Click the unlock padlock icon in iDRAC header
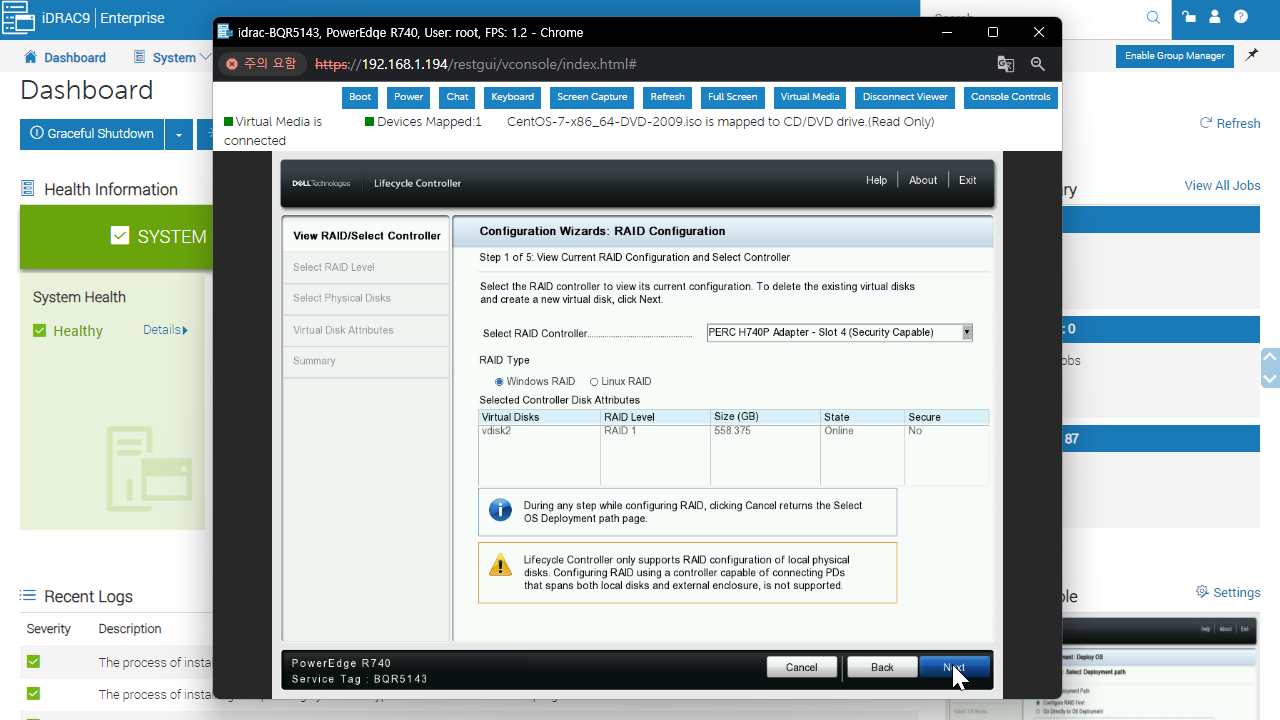The height and width of the screenshot is (720, 1280). click(1189, 17)
